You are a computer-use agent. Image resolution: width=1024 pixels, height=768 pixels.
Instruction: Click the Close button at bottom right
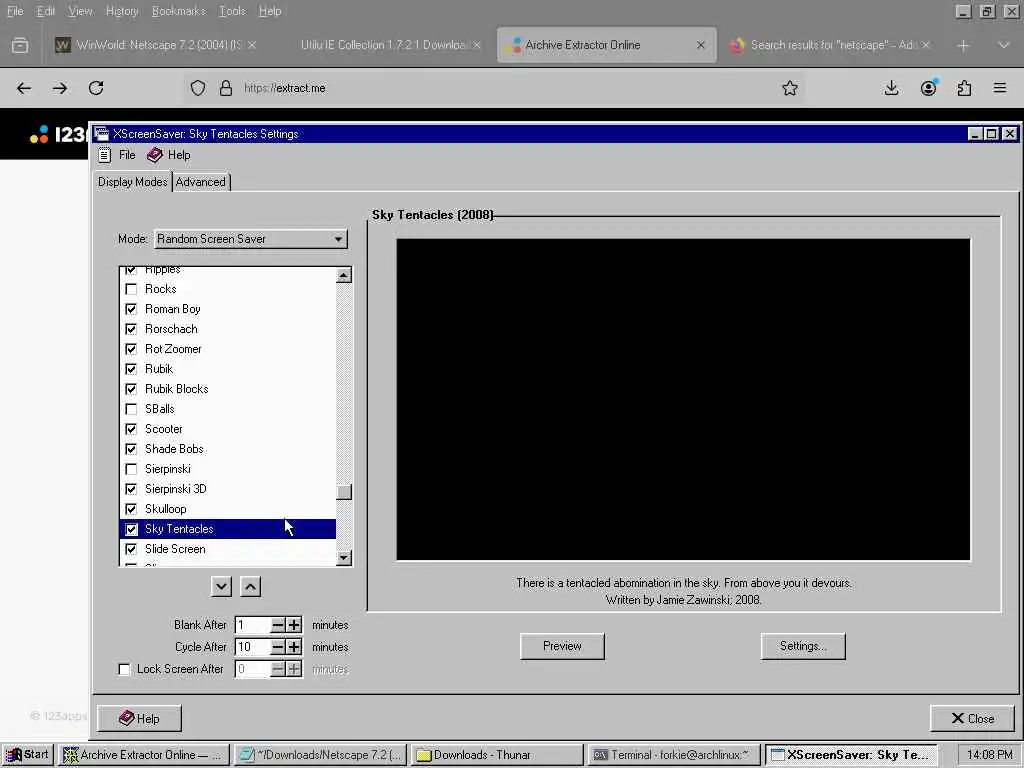pyautogui.click(x=972, y=718)
